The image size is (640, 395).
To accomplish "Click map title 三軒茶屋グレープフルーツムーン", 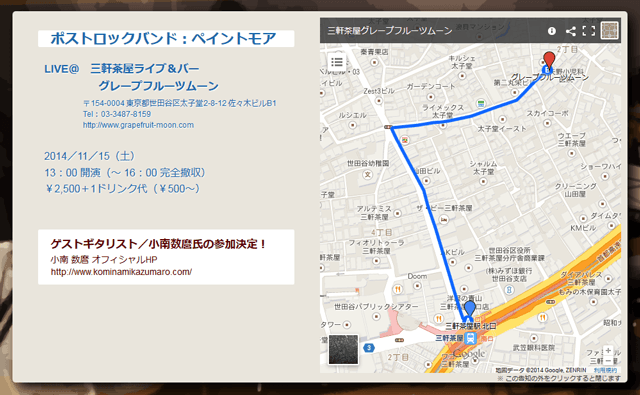I will [x=390, y=31].
